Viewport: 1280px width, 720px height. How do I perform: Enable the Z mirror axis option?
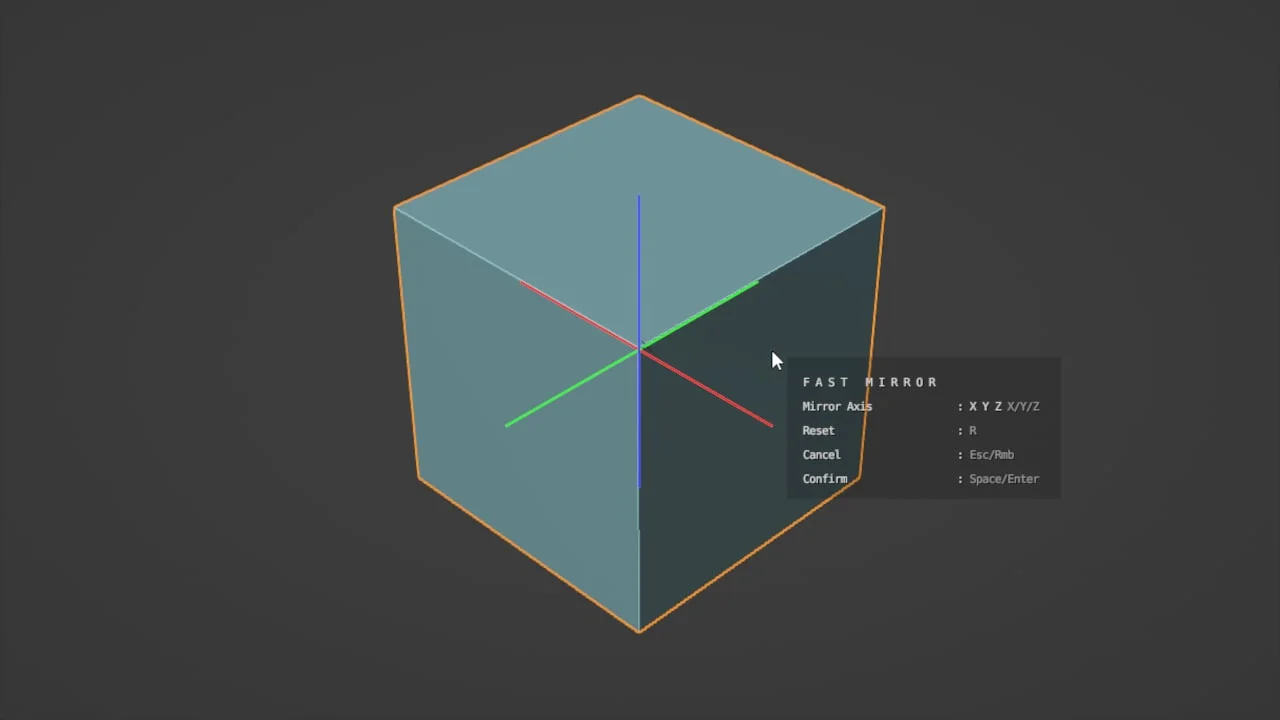point(997,406)
